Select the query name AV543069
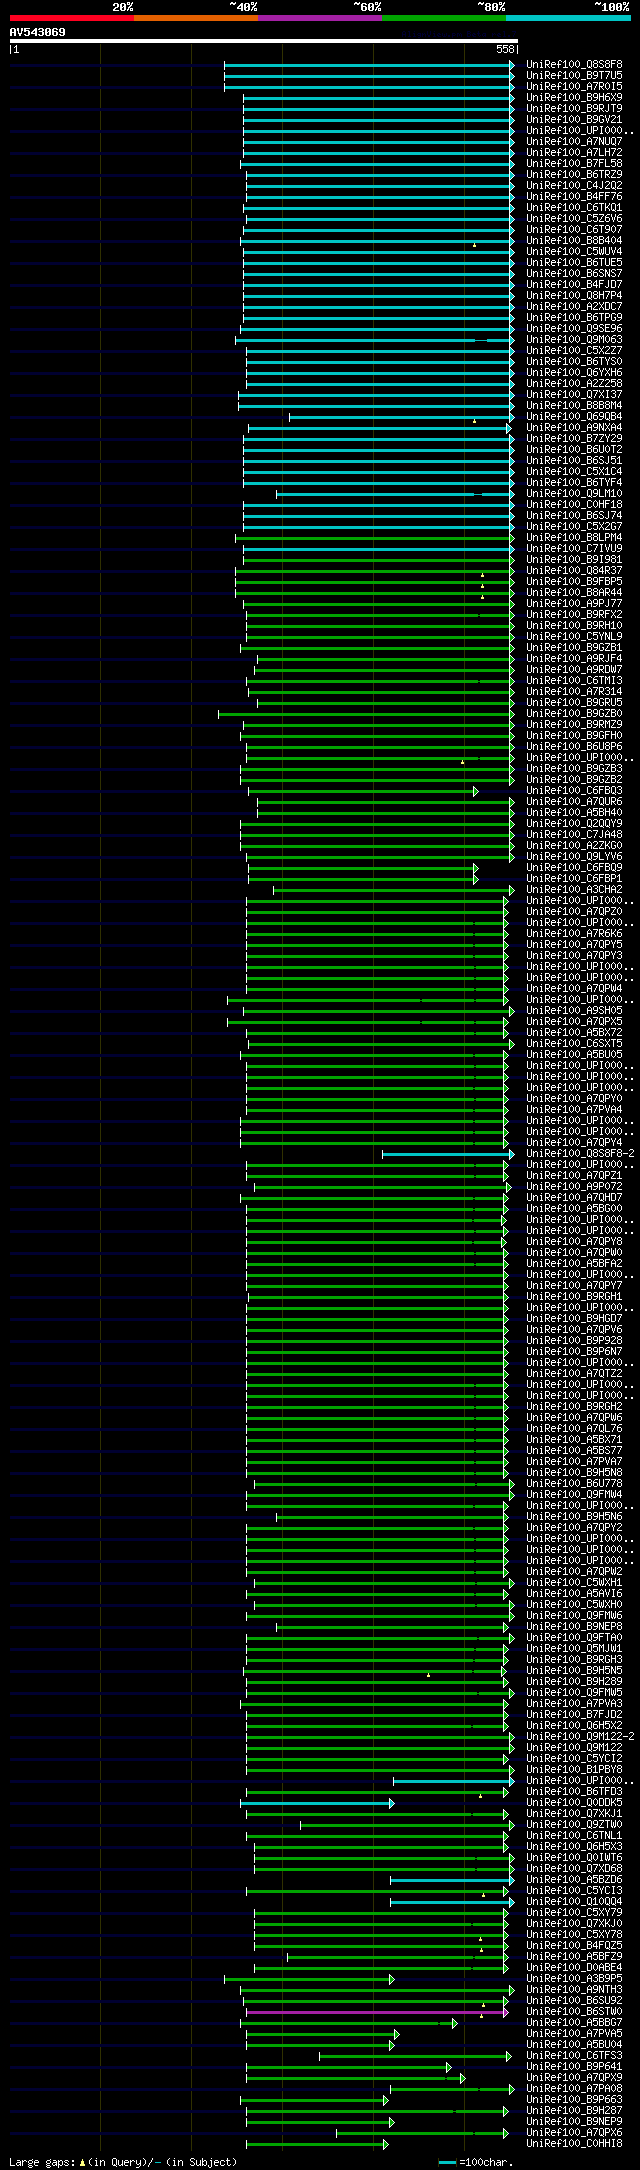This screenshot has height=2170, width=640. (38, 32)
